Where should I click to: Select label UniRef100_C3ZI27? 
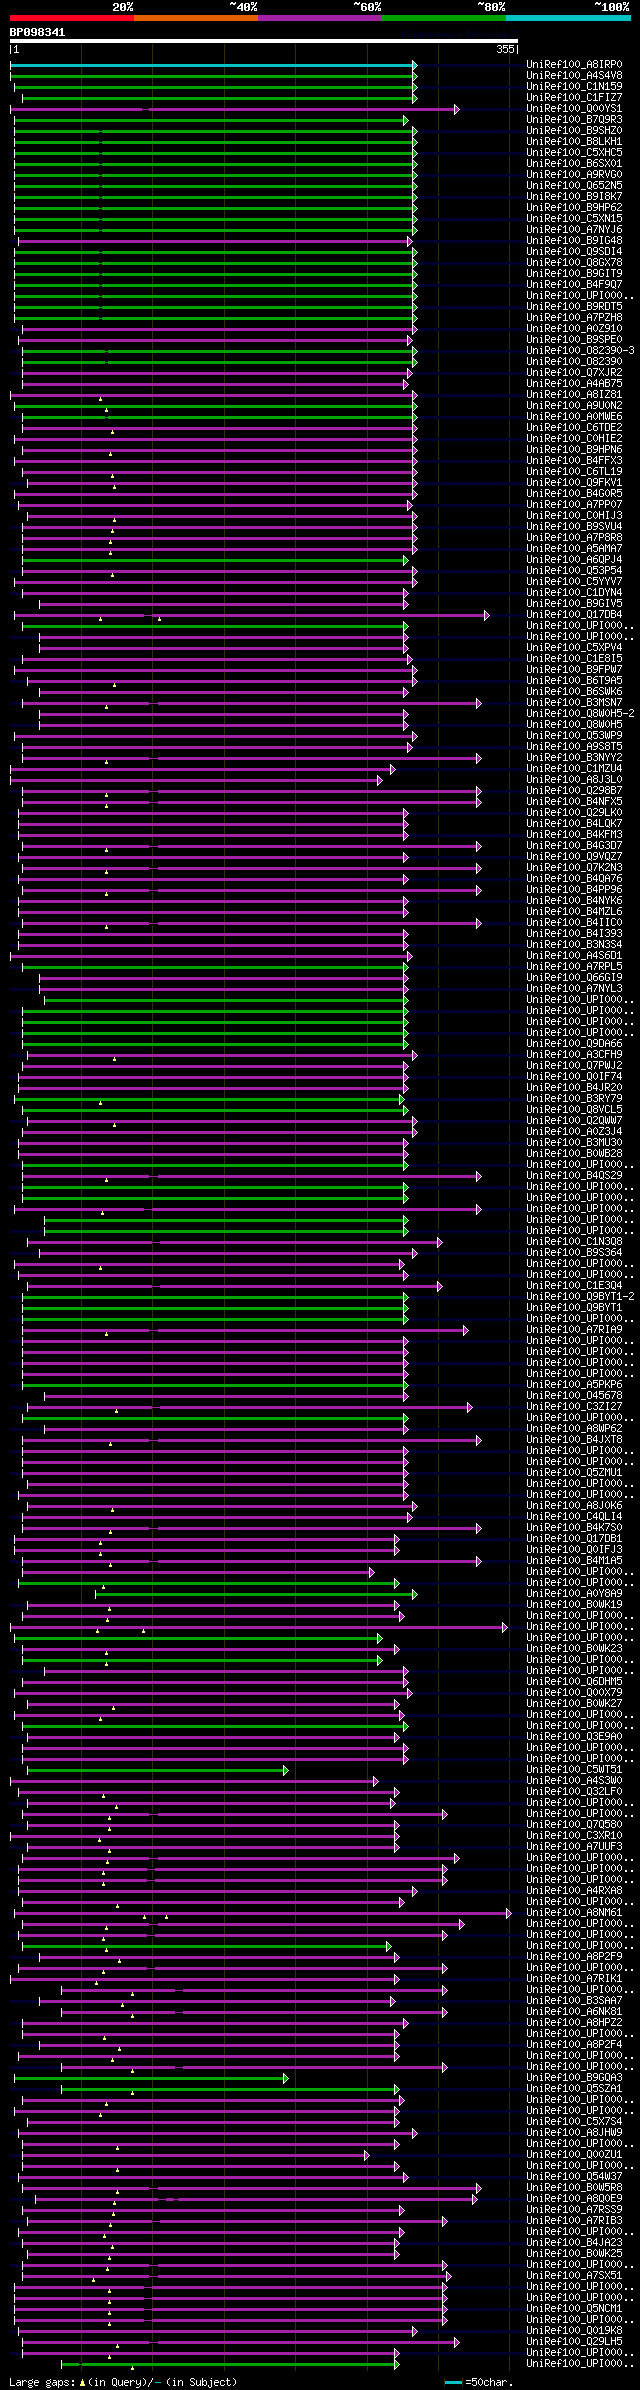click(x=574, y=1407)
